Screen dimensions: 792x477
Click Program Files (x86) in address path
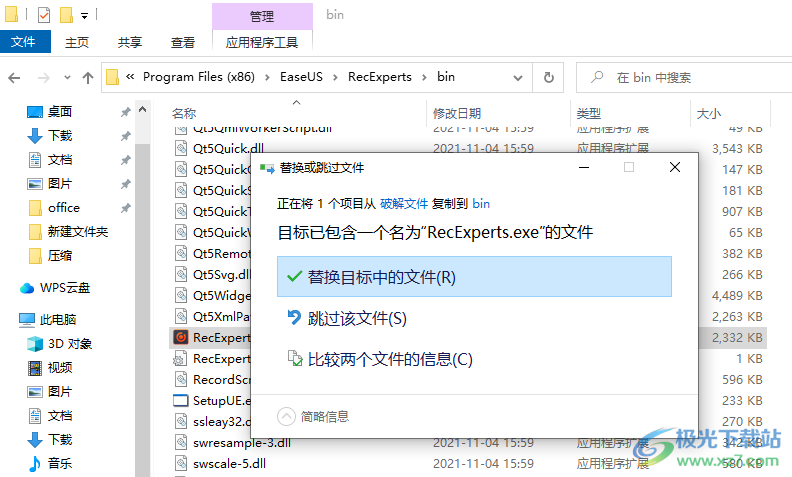pyautogui.click(x=199, y=77)
